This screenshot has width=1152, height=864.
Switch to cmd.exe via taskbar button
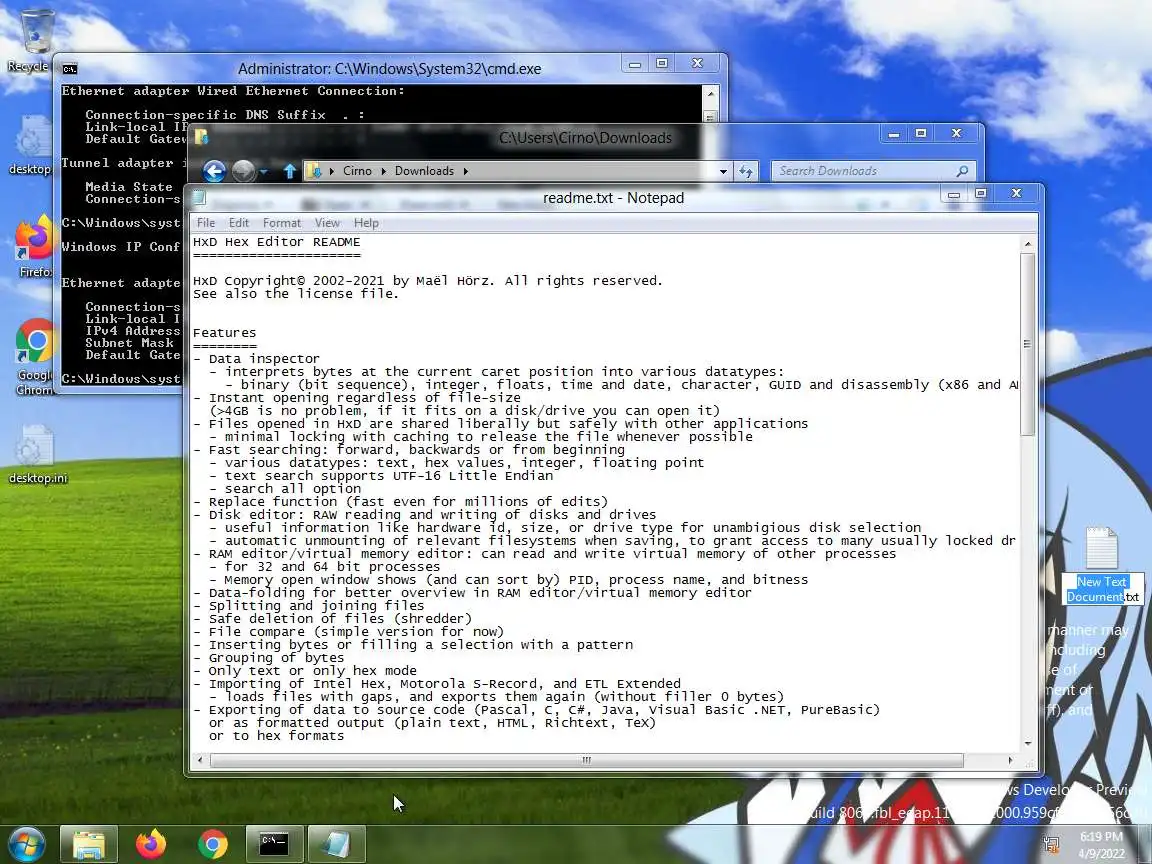[274, 843]
